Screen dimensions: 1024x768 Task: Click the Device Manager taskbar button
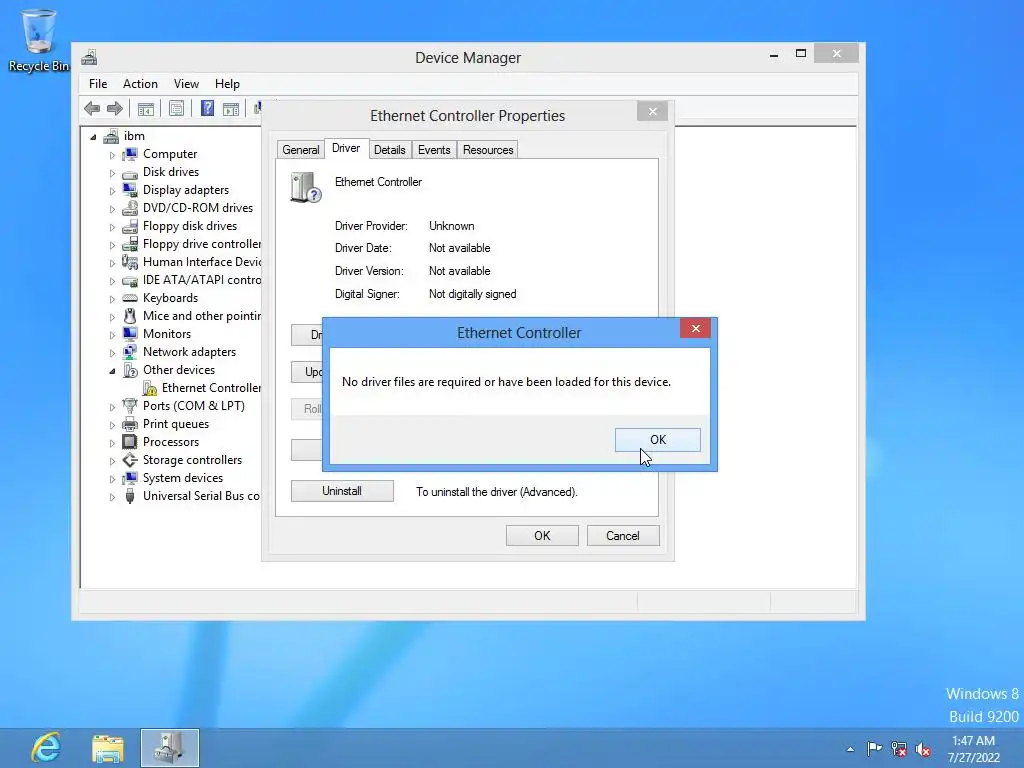click(x=170, y=748)
